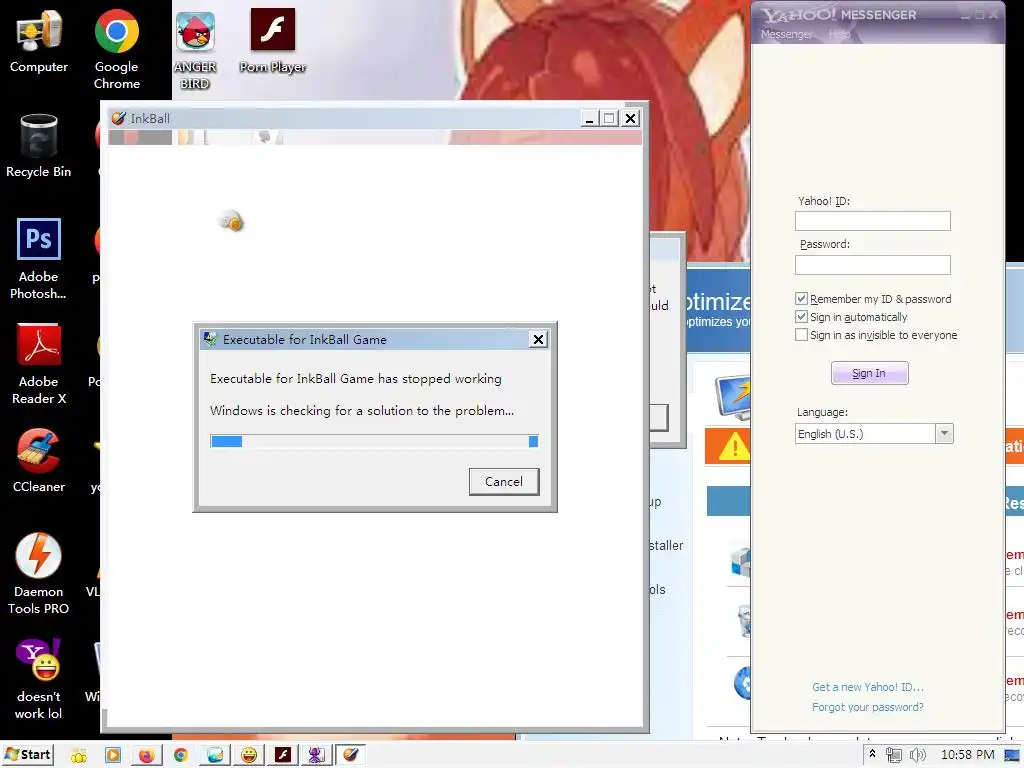The height and width of the screenshot is (768, 1024).
Task: Click the Yahoo smiley taskbar button
Action: [249, 756]
